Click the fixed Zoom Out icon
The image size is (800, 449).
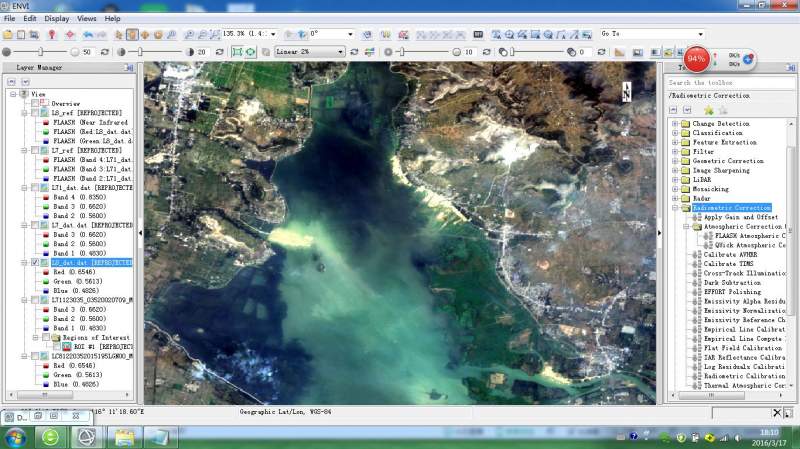pyautogui.click(x=202, y=35)
